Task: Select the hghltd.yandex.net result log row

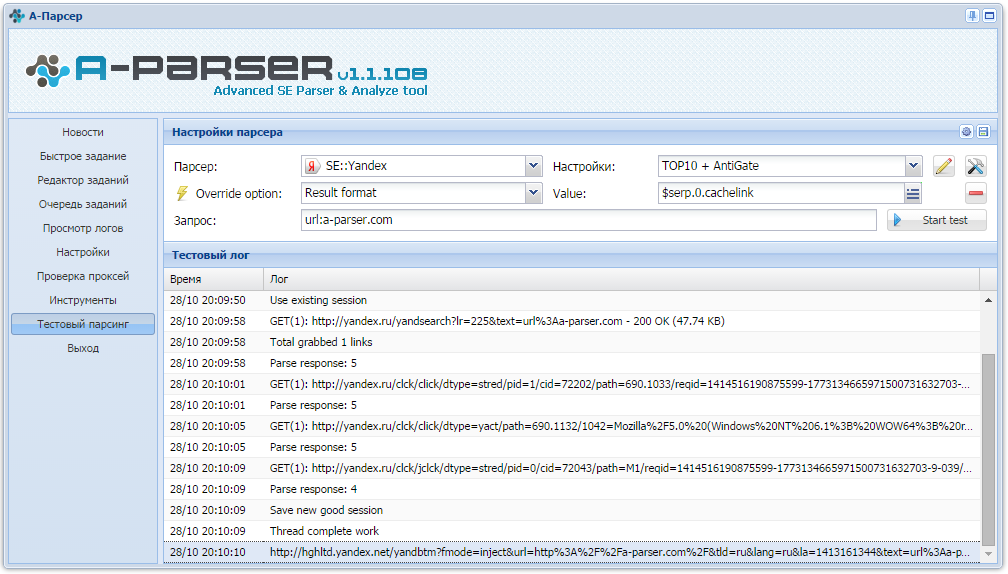Action: click(572, 552)
